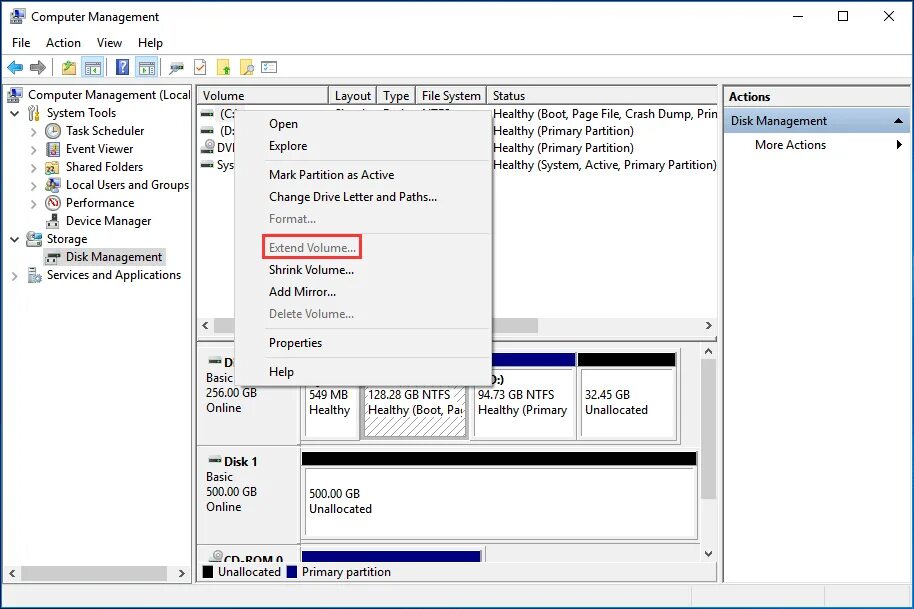Click the System Tools wrench icon
The height and width of the screenshot is (609, 914).
34,113
